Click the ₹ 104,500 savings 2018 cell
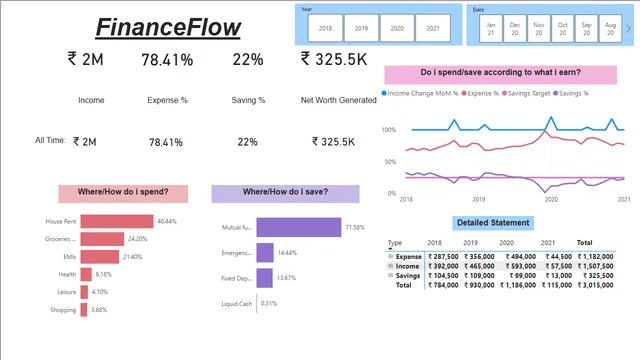Screen dimensions: 640x360 coord(443,276)
